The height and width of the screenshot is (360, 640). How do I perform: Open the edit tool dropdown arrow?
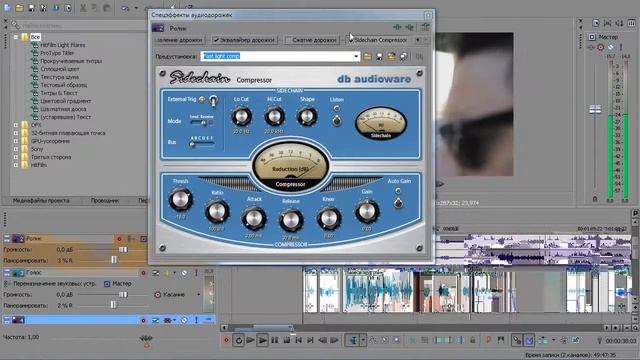point(363,340)
